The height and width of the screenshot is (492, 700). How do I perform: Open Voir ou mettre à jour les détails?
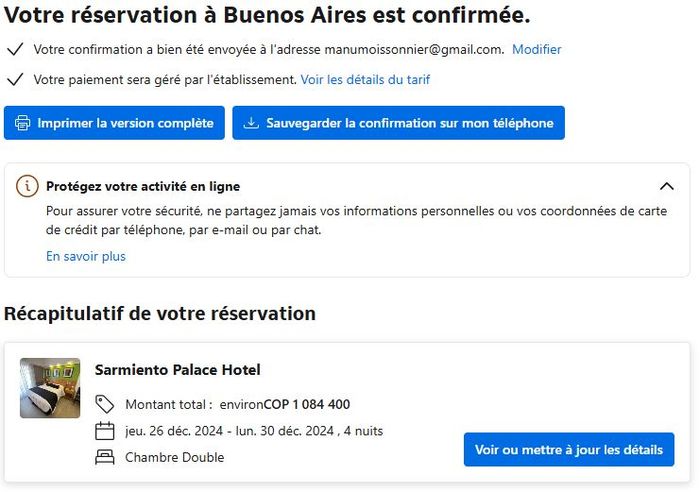[569, 450]
